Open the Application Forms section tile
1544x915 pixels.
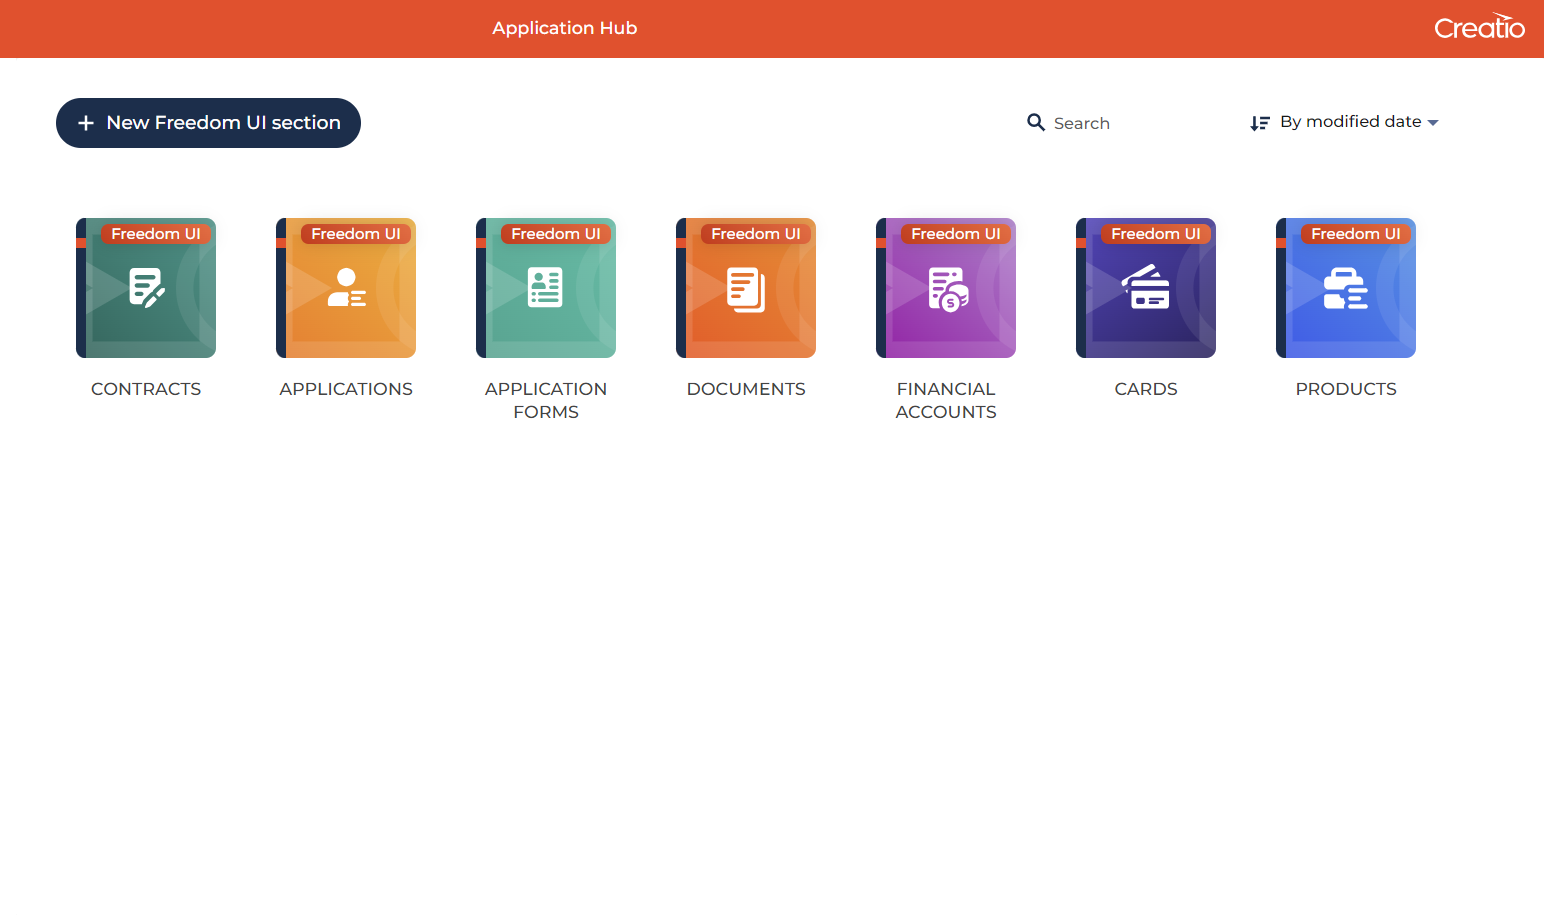click(x=546, y=288)
